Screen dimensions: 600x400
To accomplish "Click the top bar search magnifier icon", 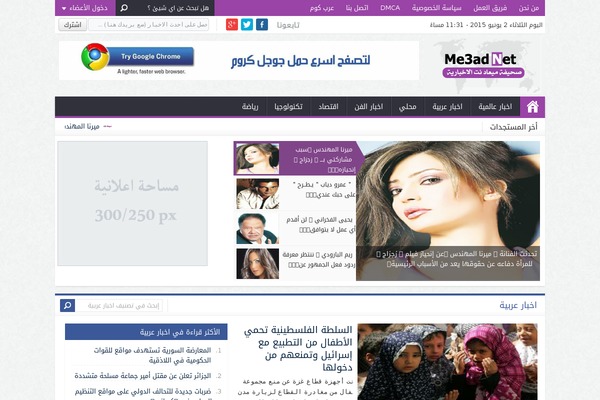I will [x=124, y=8].
